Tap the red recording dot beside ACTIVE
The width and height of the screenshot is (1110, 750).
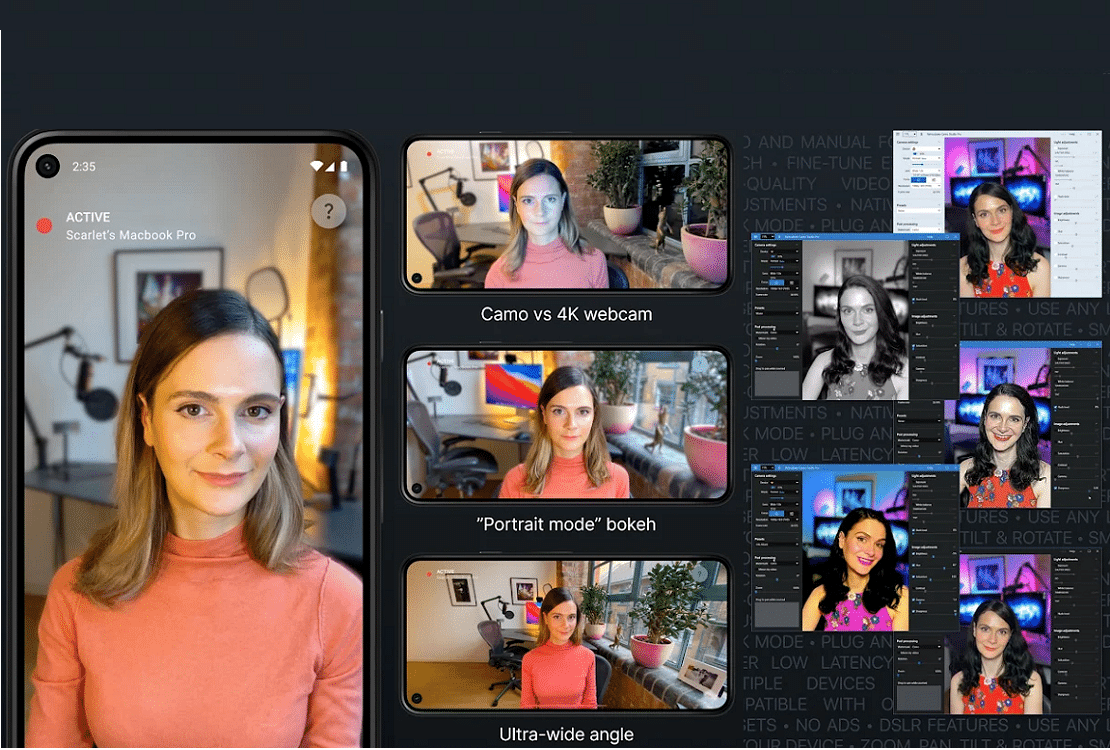coord(44,225)
